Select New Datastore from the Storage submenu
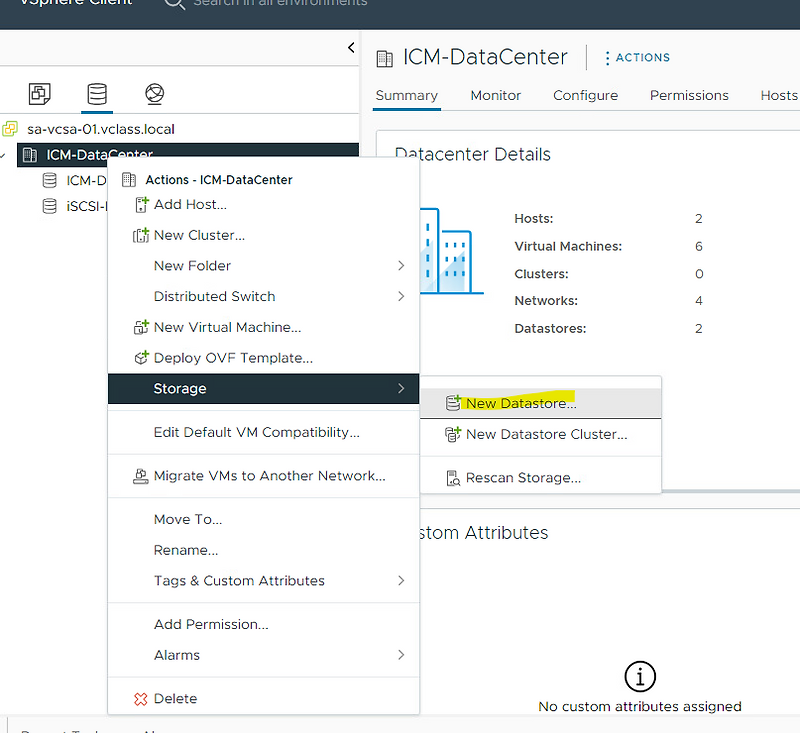The width and height of the screenshot is (800, 733). click(x=519, y=402)
